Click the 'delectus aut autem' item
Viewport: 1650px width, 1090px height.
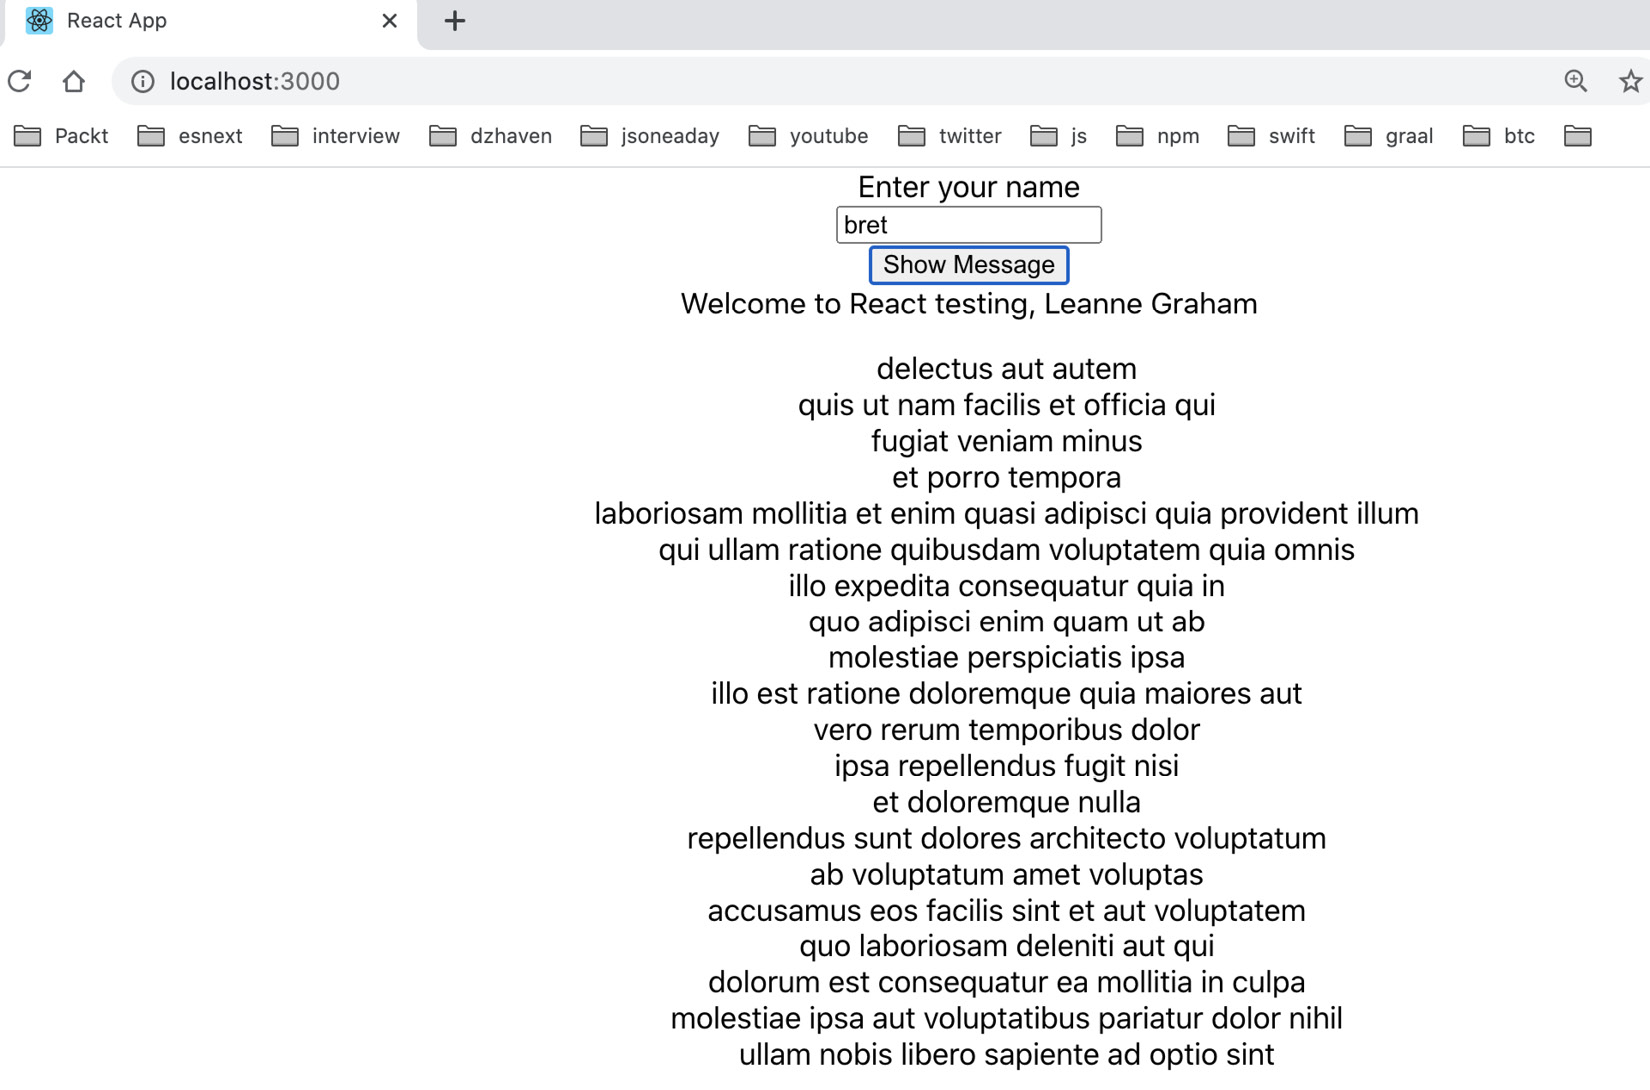coord(1007,369)
